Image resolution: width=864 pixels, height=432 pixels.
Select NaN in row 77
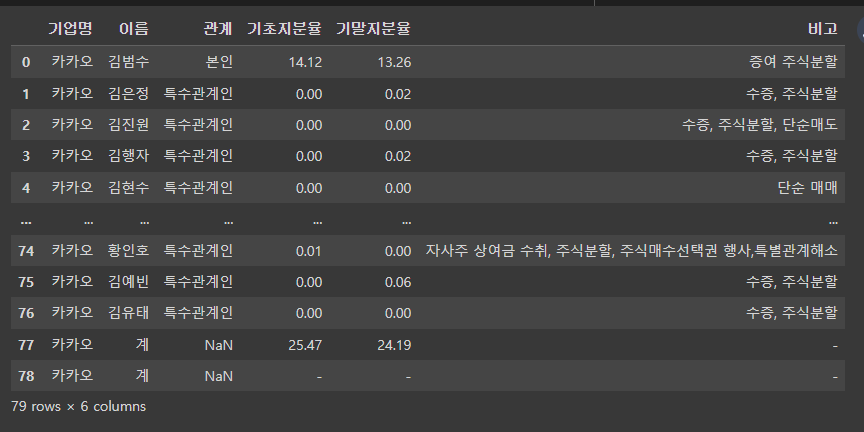[219, 345]
